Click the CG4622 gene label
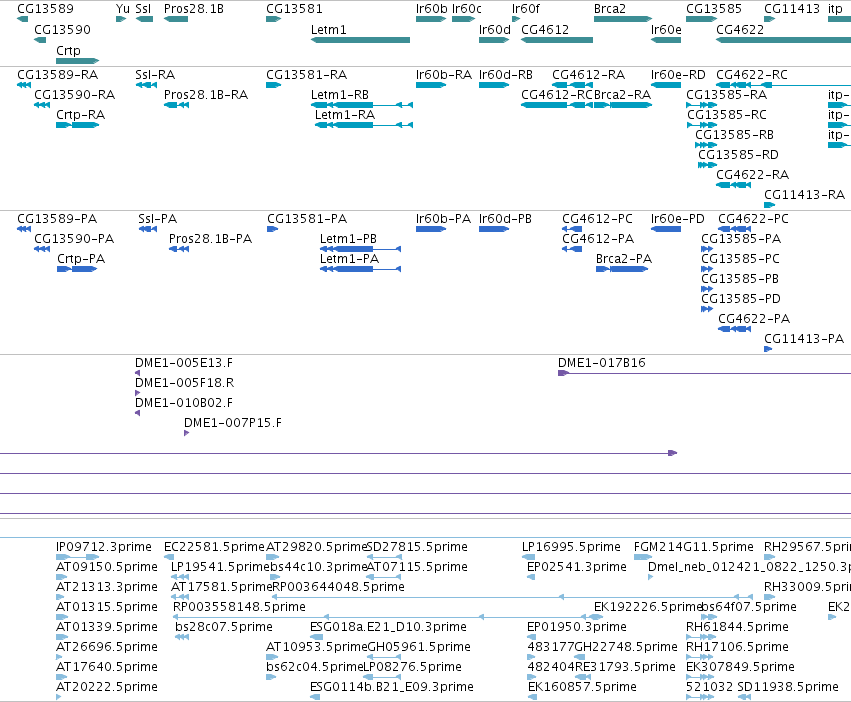 (x=740, y=30)
